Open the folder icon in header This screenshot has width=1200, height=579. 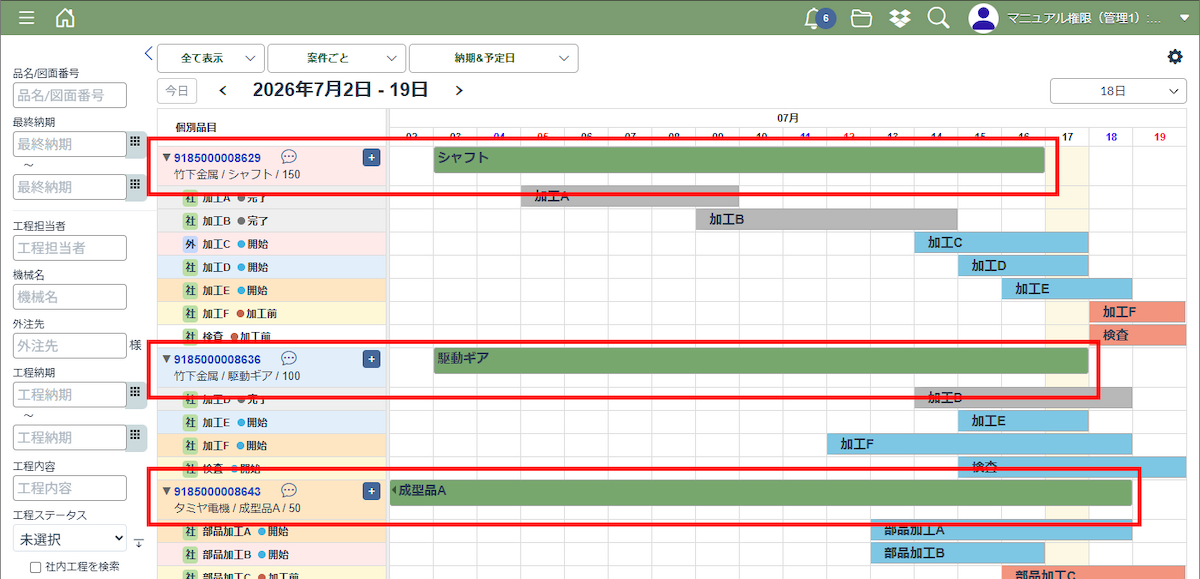(861, 18)
